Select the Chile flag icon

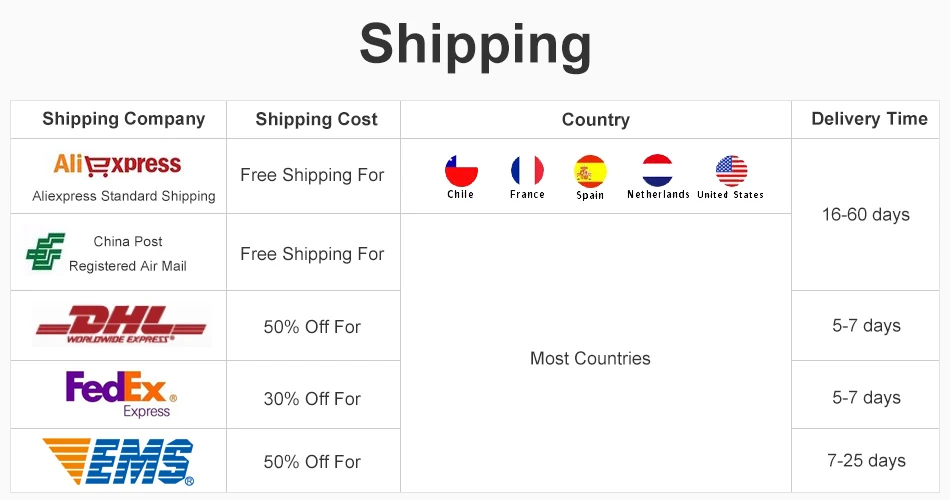click(461, 171)
